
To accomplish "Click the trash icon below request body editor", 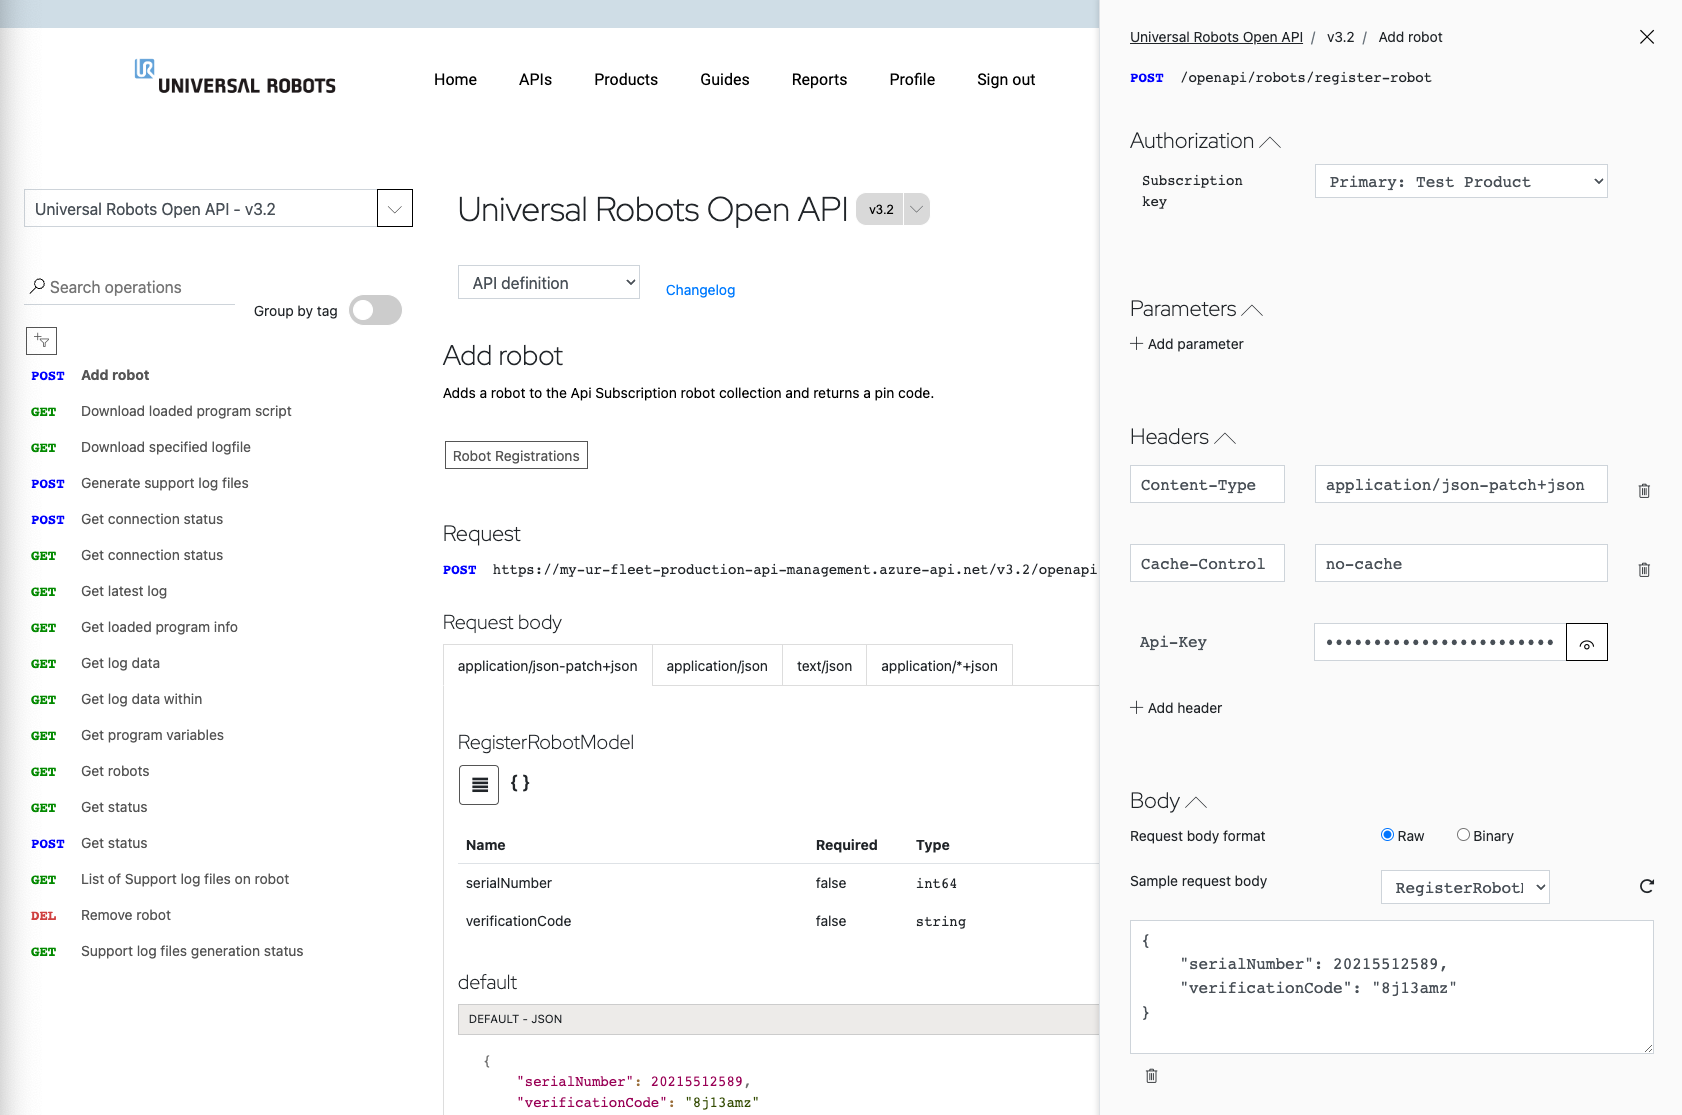I will pos(1151,1075).
